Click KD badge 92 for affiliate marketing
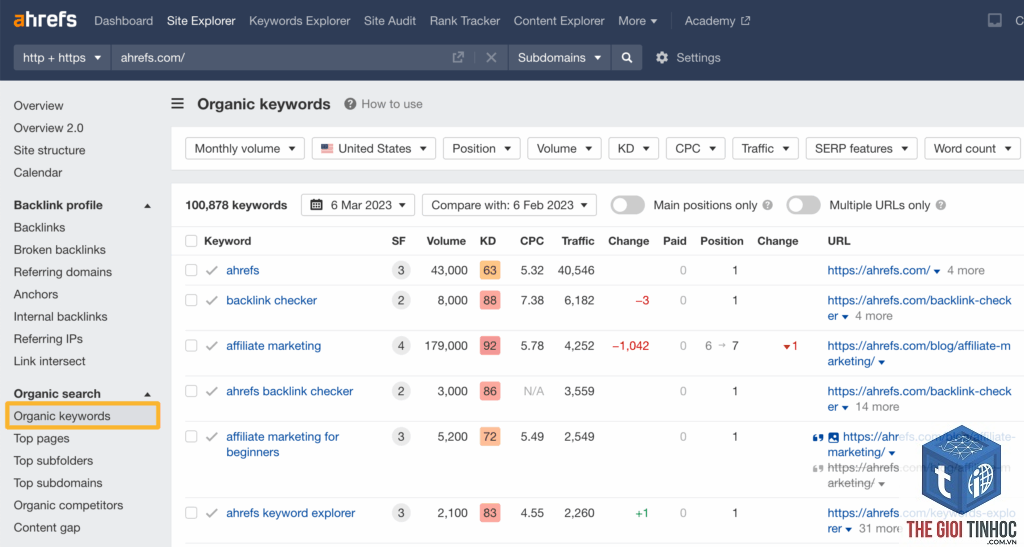The image size is (1024, 547). coord(490,346)
